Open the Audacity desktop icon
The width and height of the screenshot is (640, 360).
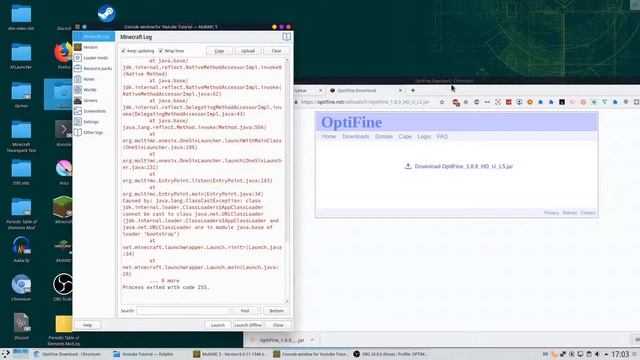21,249
